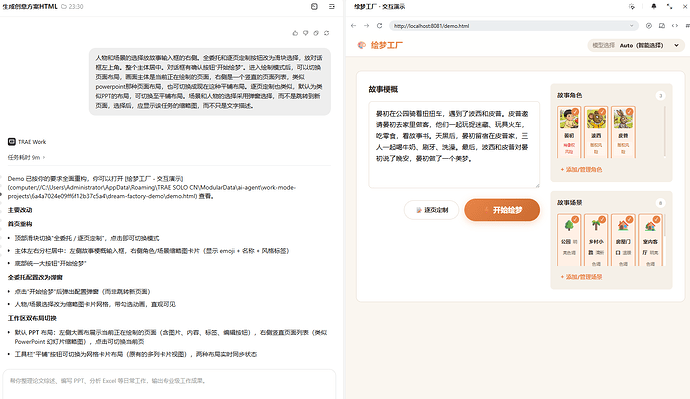
Task: Open the history icon in chat header
Action: [x=314, y=7]
